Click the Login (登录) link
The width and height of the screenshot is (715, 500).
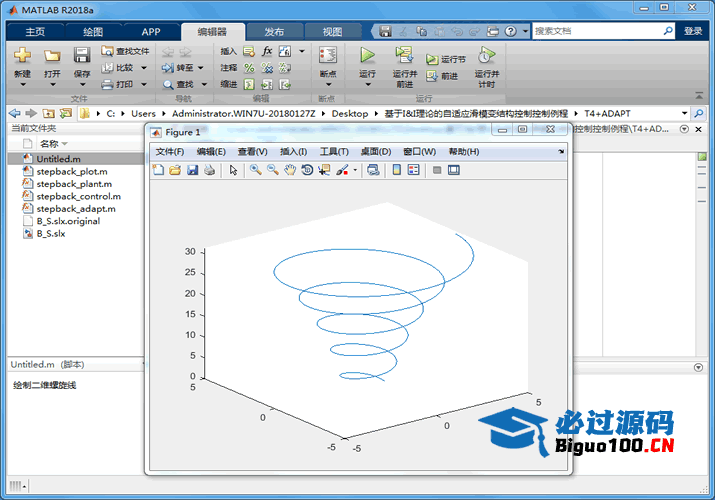[693, 31]
